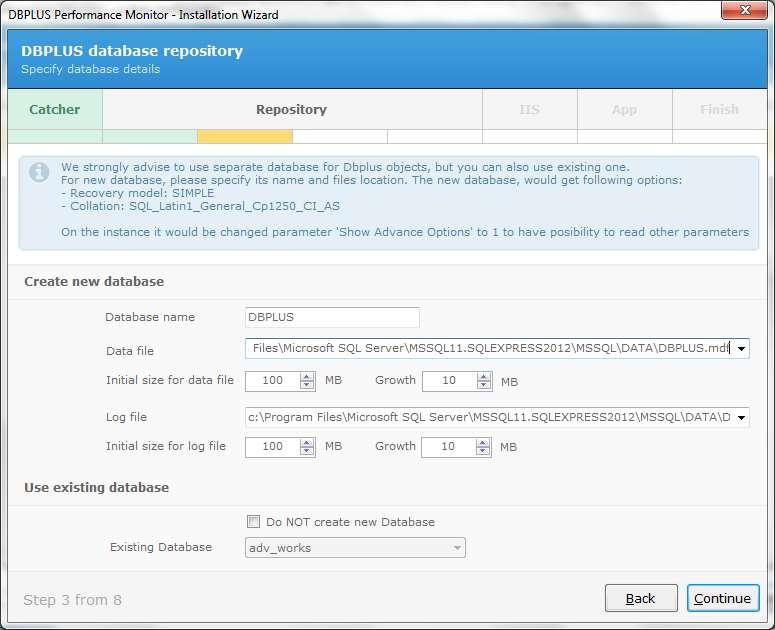Decrease initial size for data file
This screenshot has width=775, height=630.
[x=307, y=385]
